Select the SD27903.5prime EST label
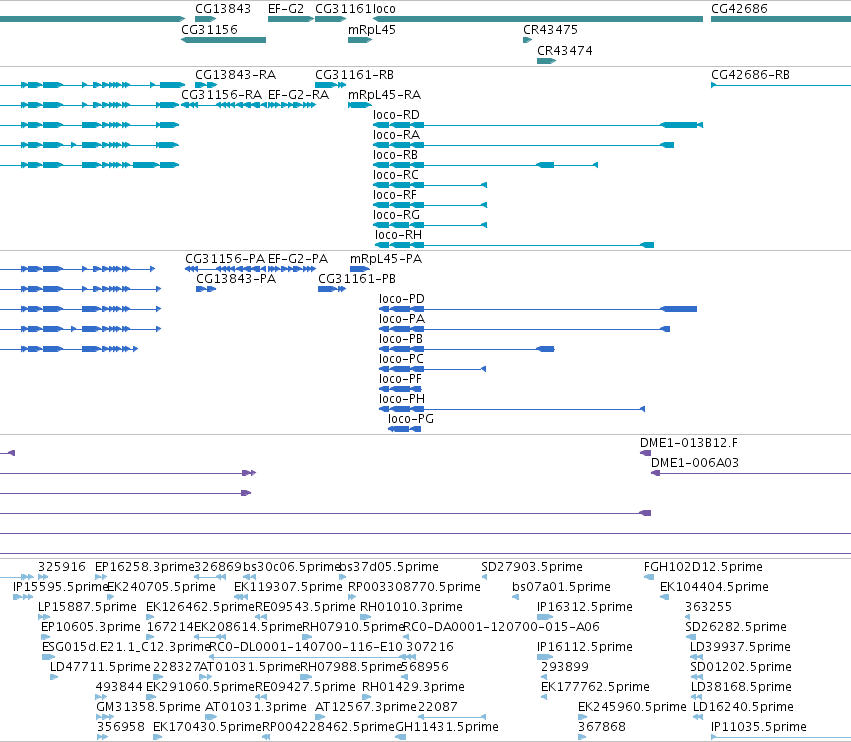Image resolution: width=851 pixels, height=742 pixels. click(532, 567)
